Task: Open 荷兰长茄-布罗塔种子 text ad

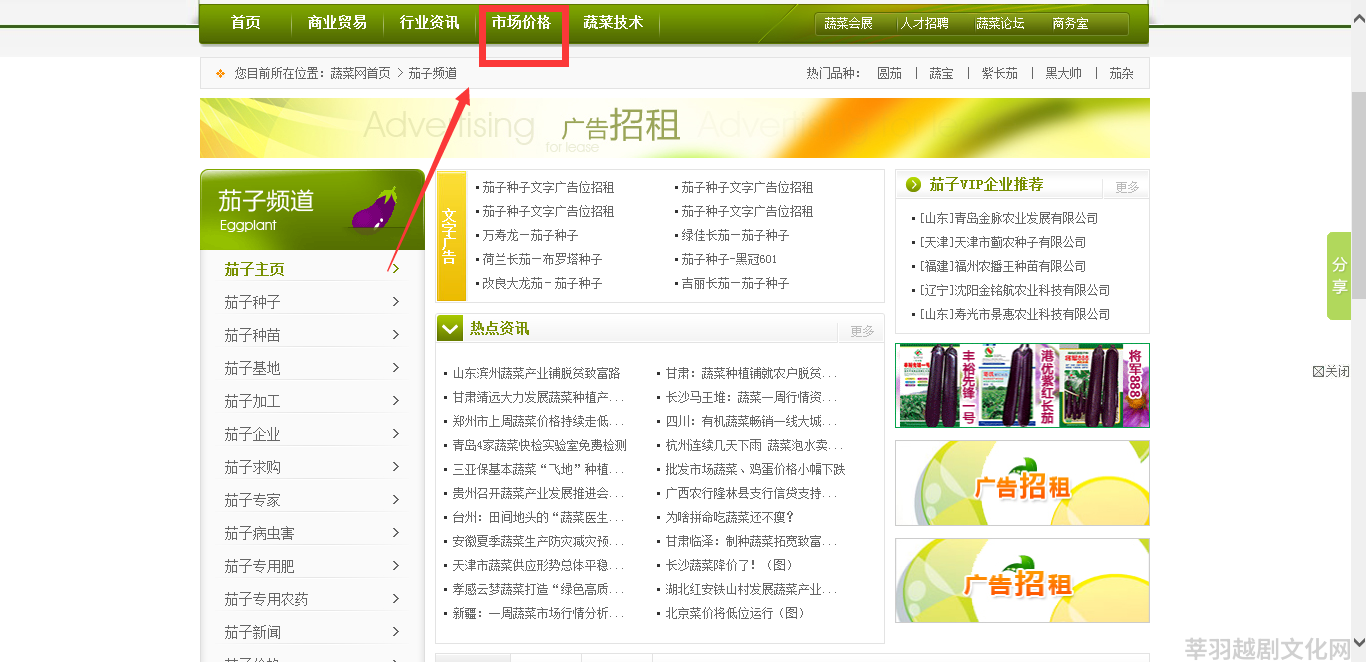Action: point(542,259)
